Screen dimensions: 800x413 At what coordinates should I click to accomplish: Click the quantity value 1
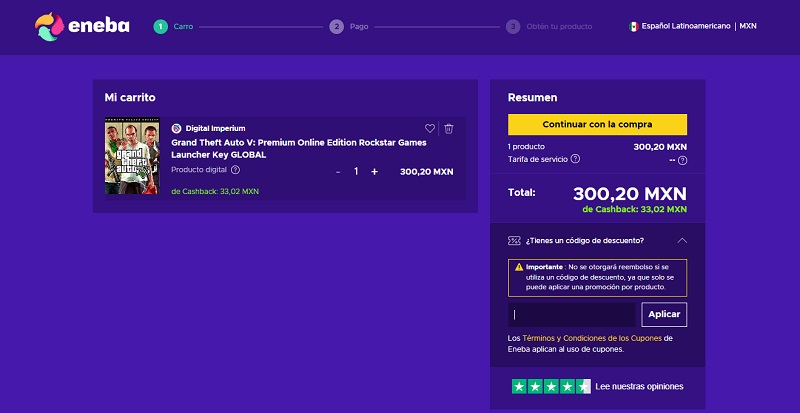click(356, 172)
